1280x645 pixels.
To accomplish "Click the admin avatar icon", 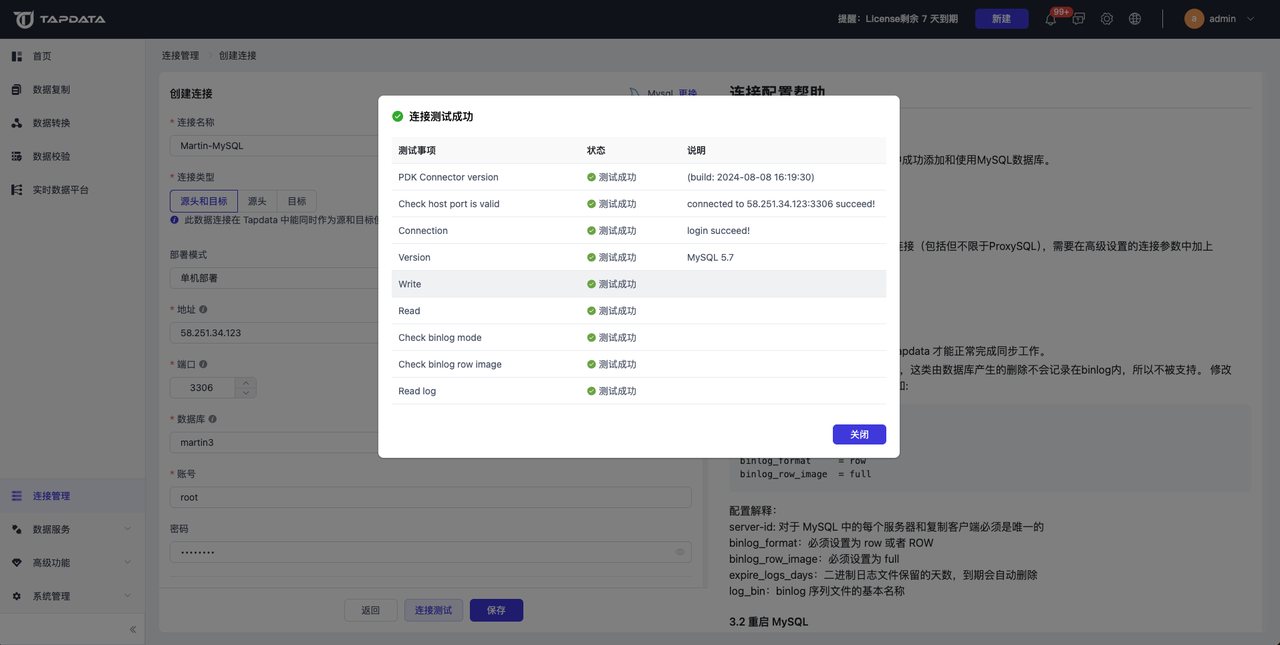I will click(x=1194, y=18).
